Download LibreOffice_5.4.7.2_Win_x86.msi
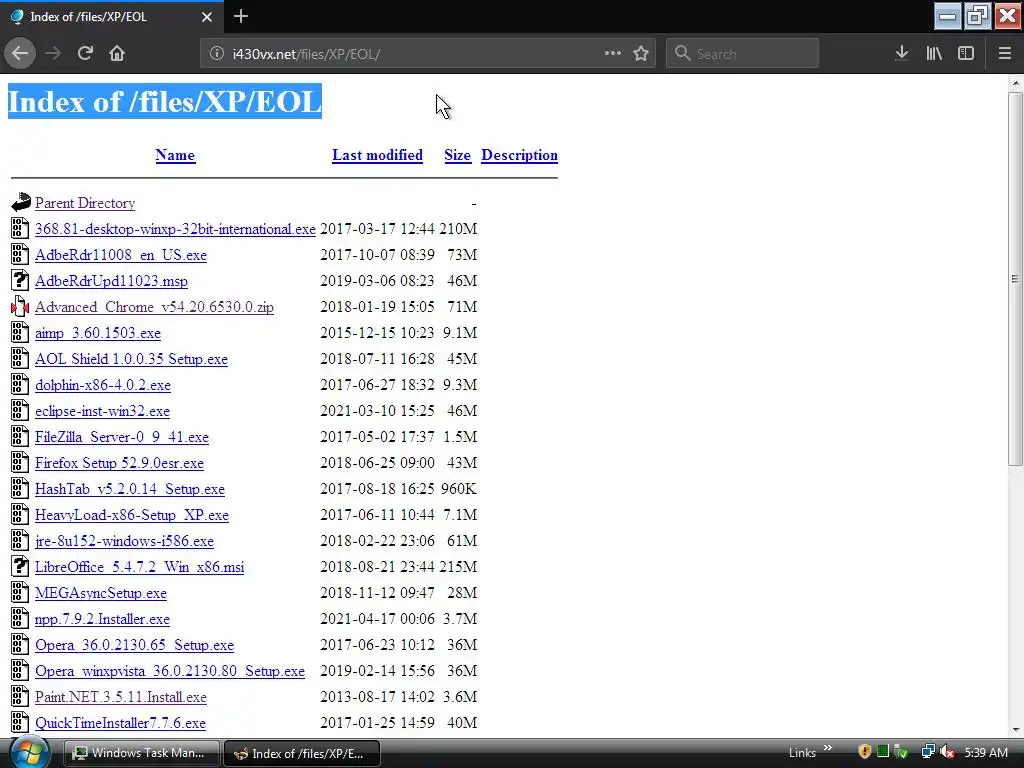This screenshot has height=768, width=1024. [x=140, y=568]
